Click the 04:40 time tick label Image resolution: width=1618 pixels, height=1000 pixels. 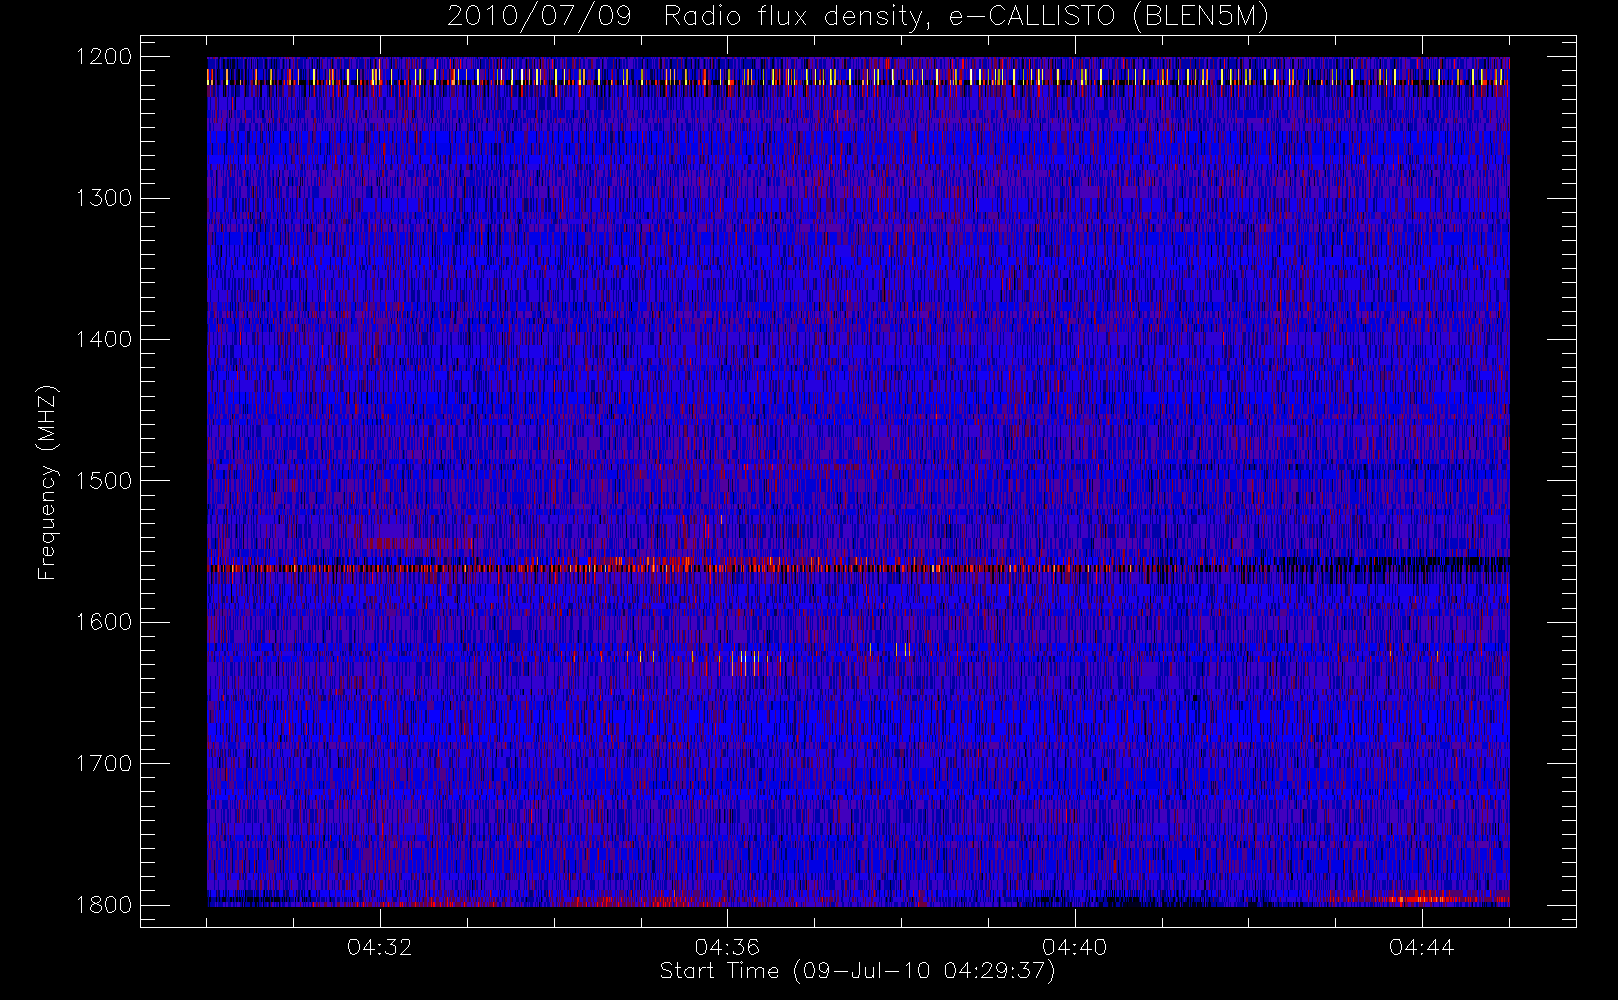(x=1074, y=947)
